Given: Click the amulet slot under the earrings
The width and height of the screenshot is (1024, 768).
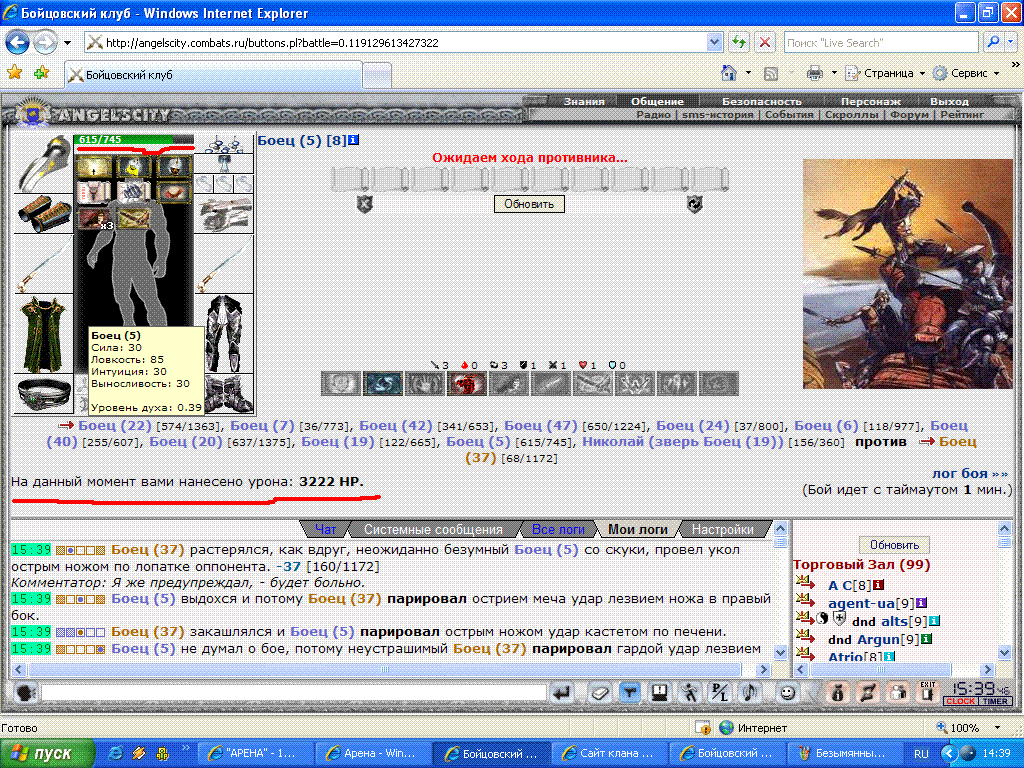Looking at the screenshot, I should pos(224,163).
